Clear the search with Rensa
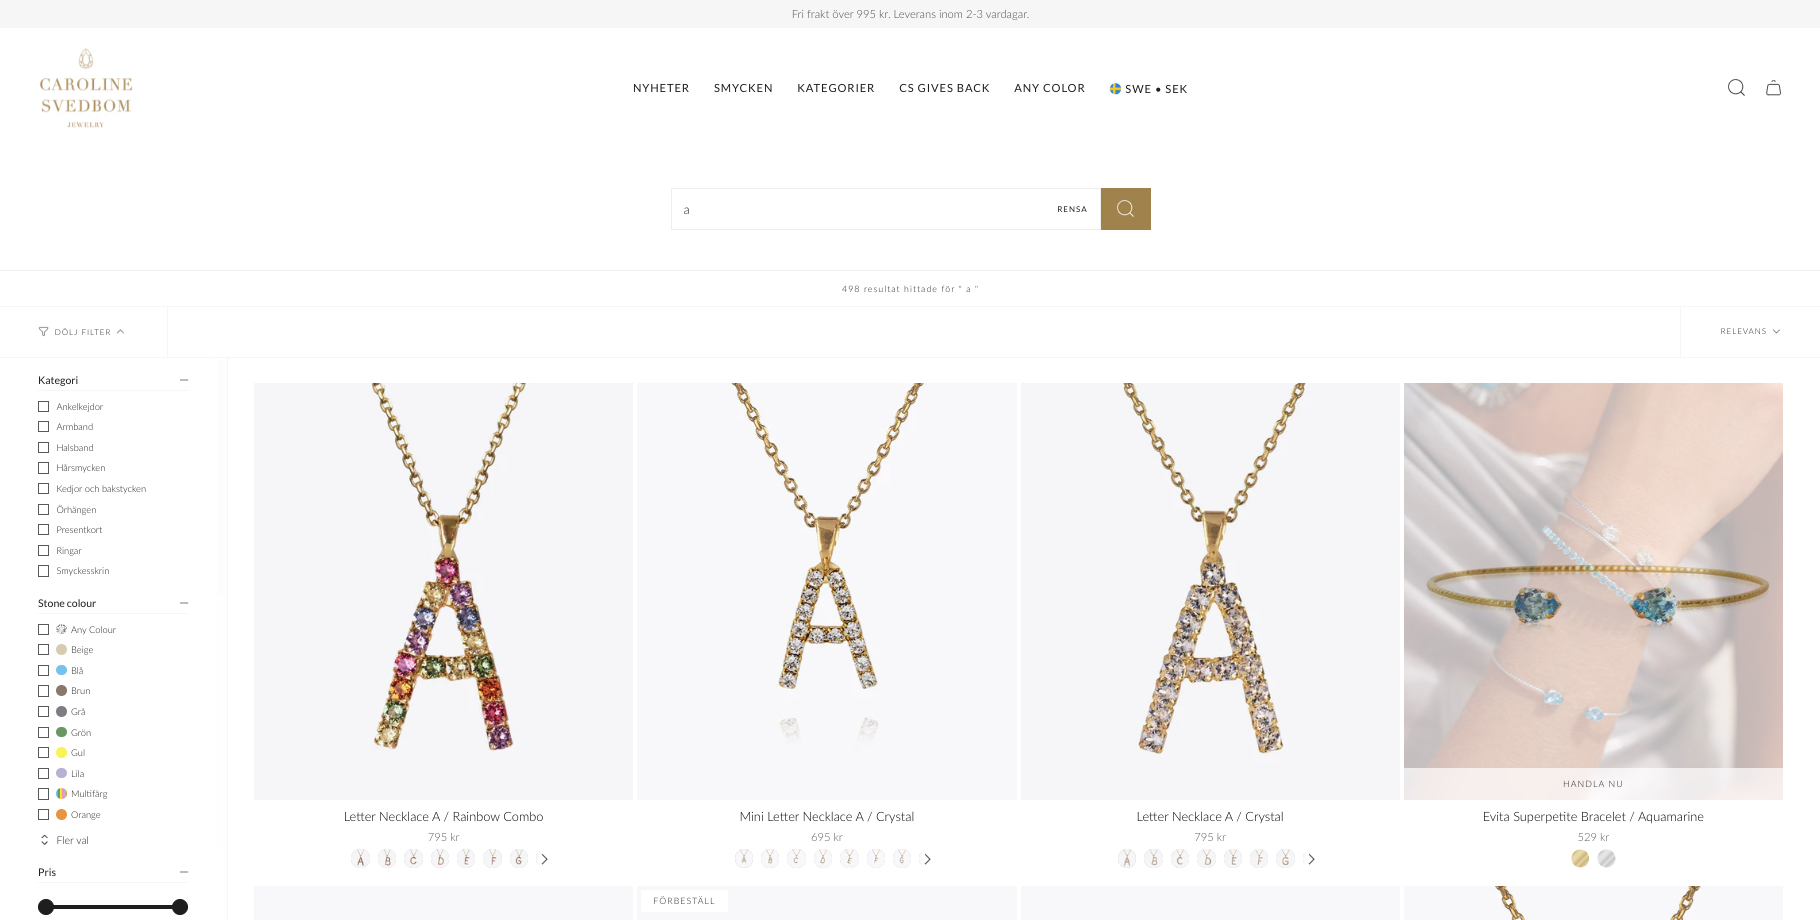This screenshot has height=920, width=1820. 1072,209
